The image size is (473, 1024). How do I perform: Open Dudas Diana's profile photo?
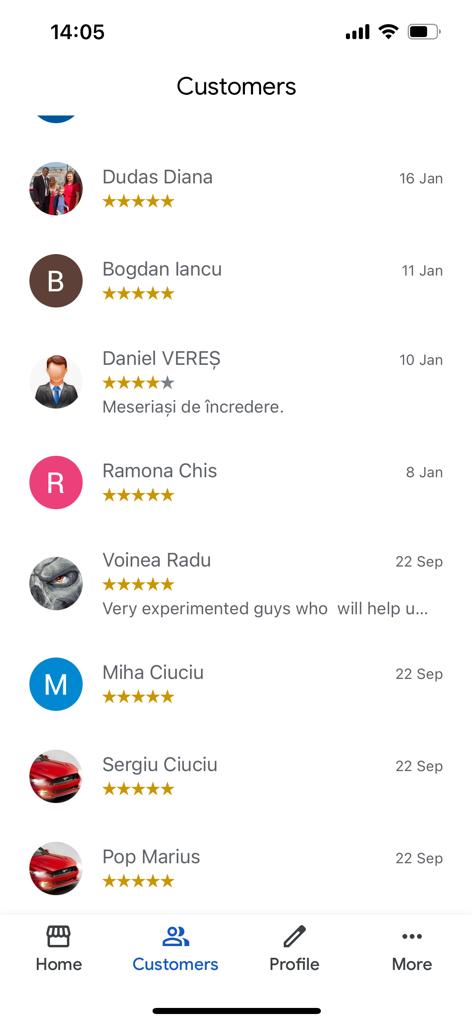tap(56, 189)
